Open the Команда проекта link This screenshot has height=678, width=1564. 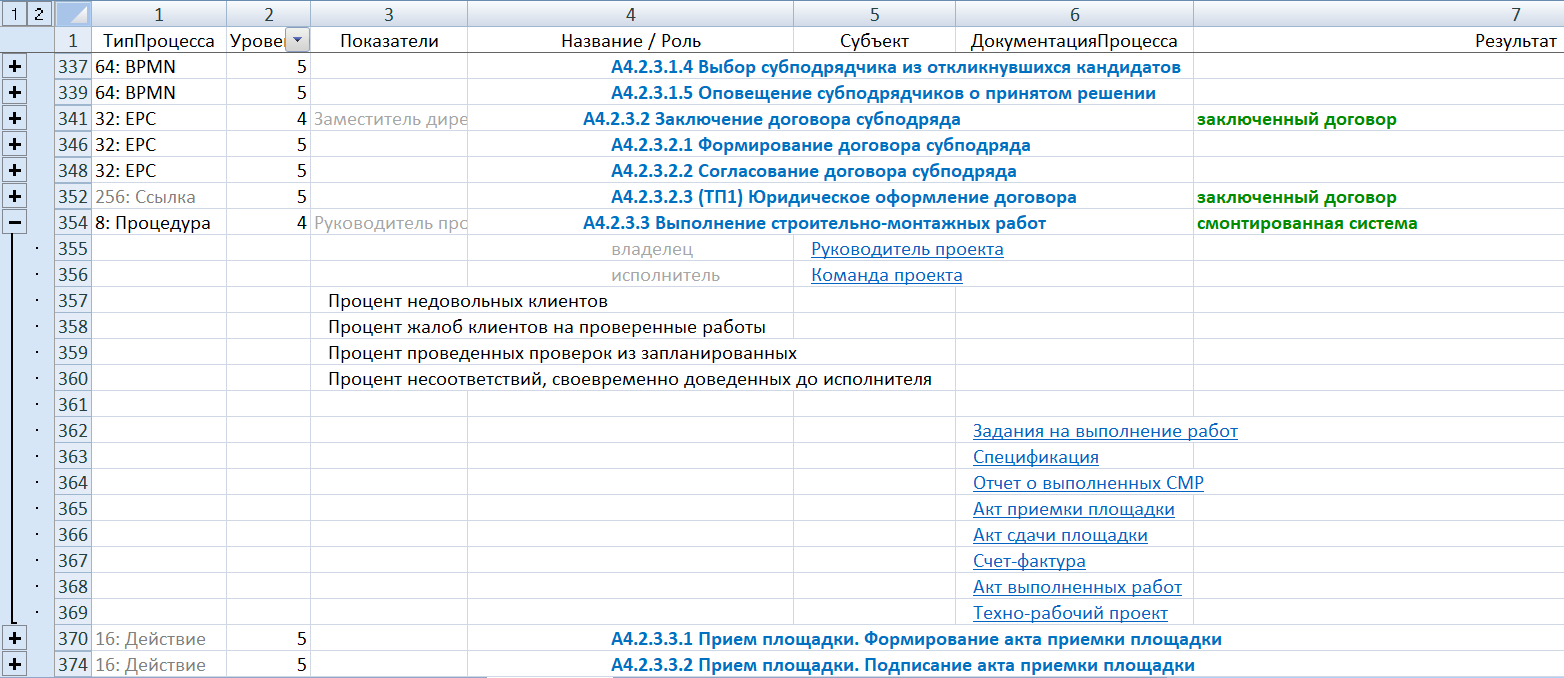click(x=887, y=275)
